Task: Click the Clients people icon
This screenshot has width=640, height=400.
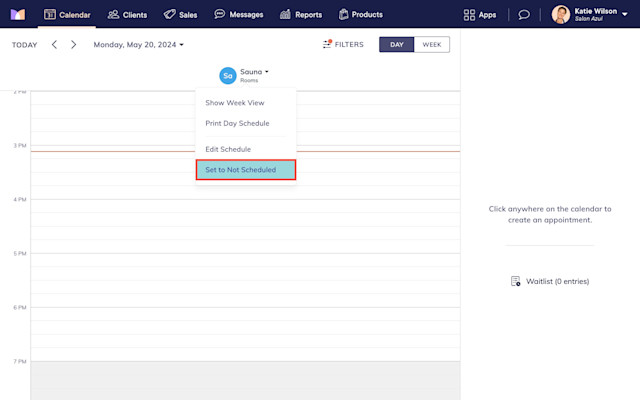Action: click(113, 15)
